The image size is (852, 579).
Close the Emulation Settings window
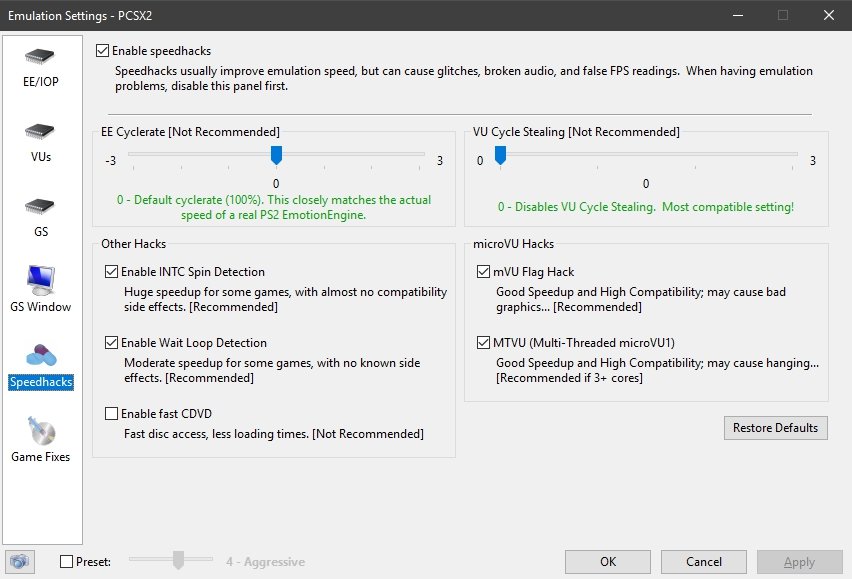(x=829, y=15)
